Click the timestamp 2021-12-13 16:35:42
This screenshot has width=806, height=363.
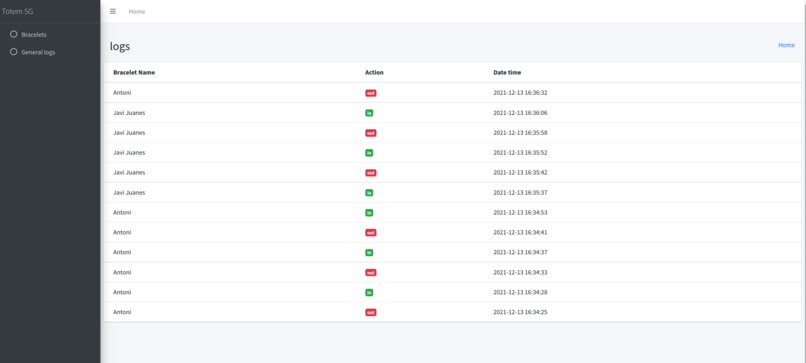click(520, 173)
